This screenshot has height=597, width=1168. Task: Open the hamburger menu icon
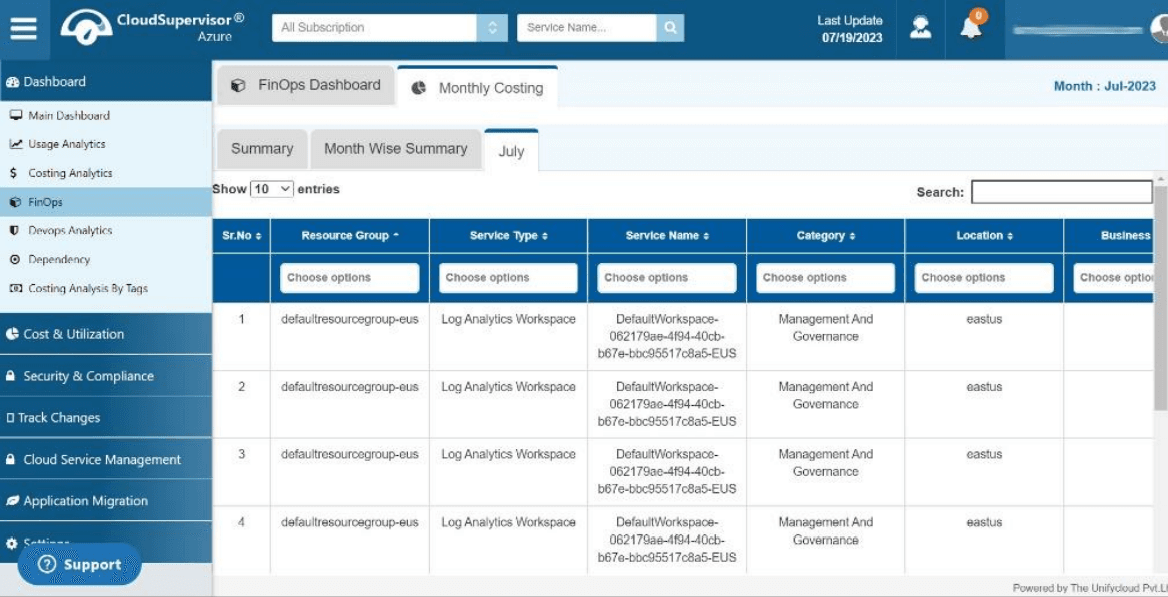[x=24, y=28]
